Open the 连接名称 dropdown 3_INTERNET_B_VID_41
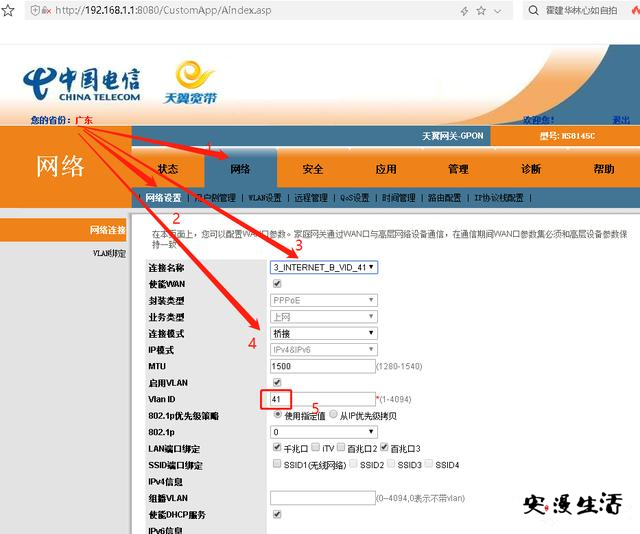This screenshot has width=640, height=534. (x=324, y=267)
